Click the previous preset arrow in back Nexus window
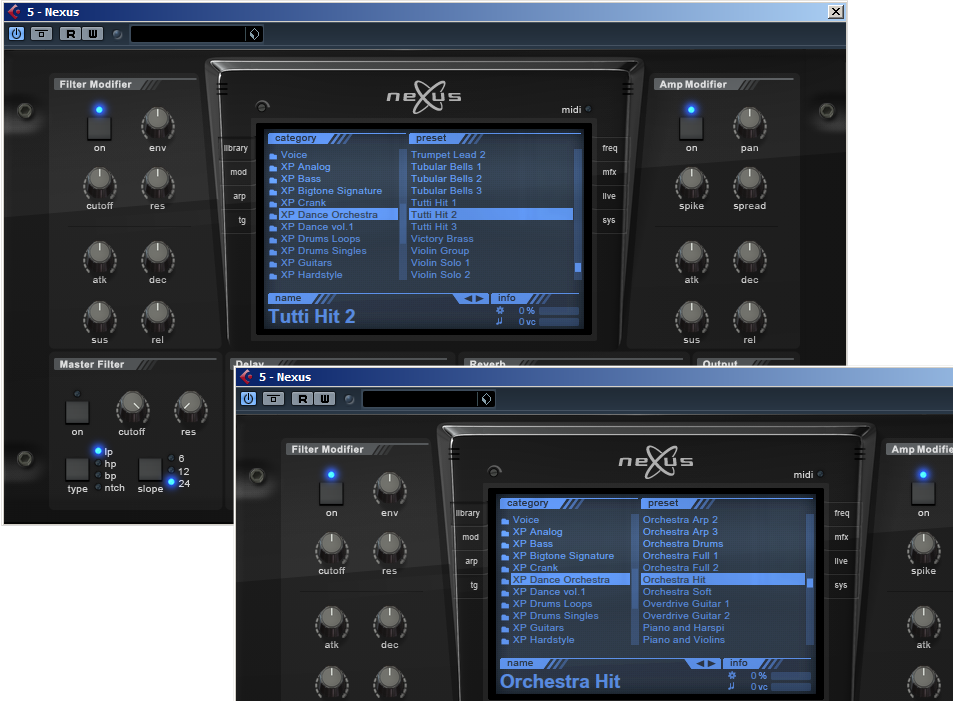Screen dimensions: 953x701 click(x=468, y=299)
